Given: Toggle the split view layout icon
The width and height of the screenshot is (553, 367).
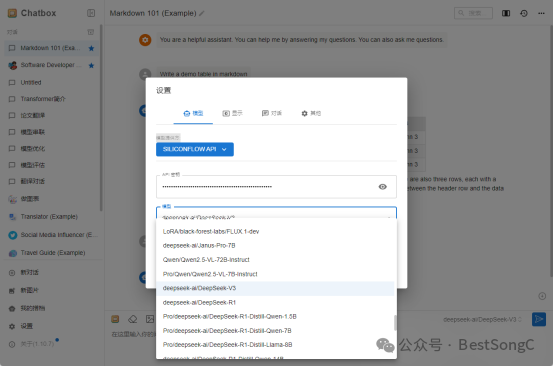Looking at the screenshot, I should [506, 13].
